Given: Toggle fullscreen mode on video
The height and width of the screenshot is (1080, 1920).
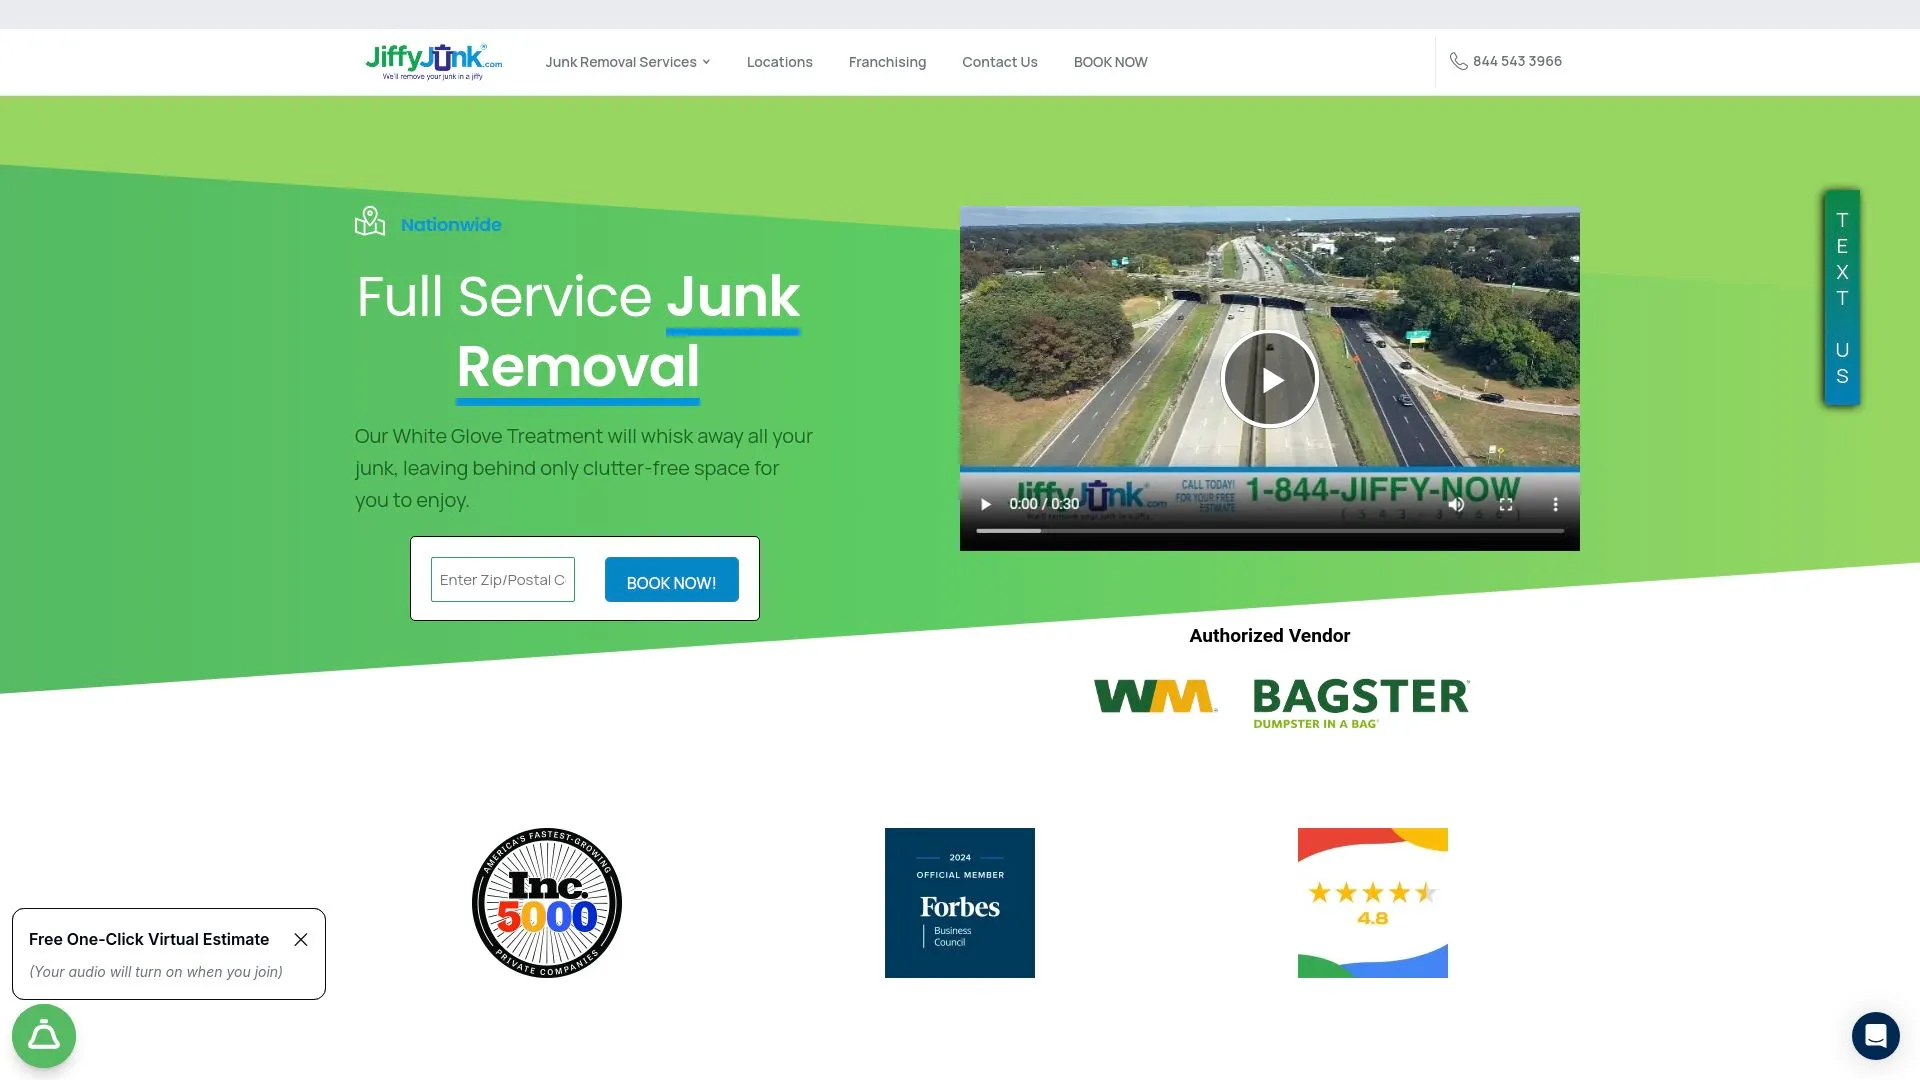Looking at the screenshot, I should pos(1507,504).
